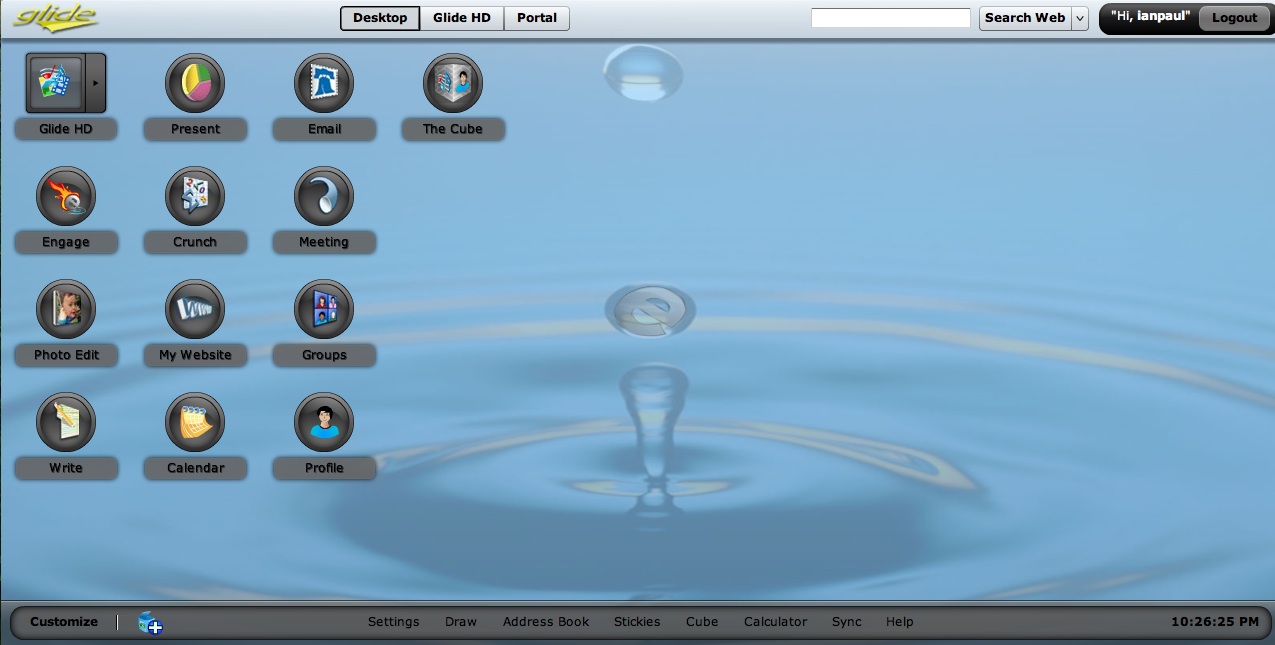Click Customize in the bottom bar
Screen dimensions: 1275x645
point(64,622)
